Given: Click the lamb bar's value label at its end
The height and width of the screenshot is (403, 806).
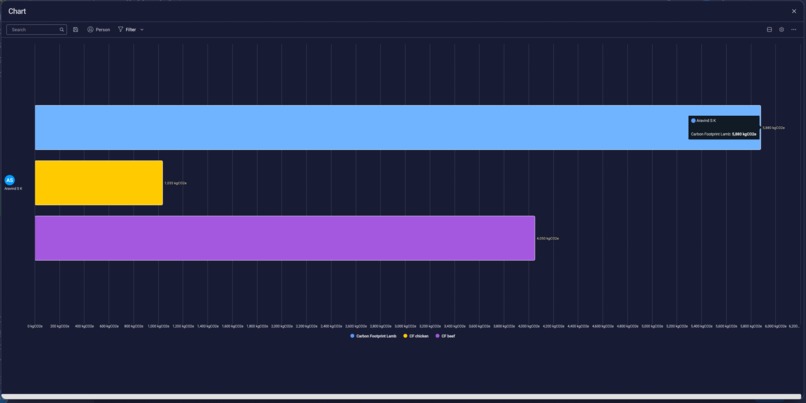Looking at the screenshot, I should [x=774, y=128].
